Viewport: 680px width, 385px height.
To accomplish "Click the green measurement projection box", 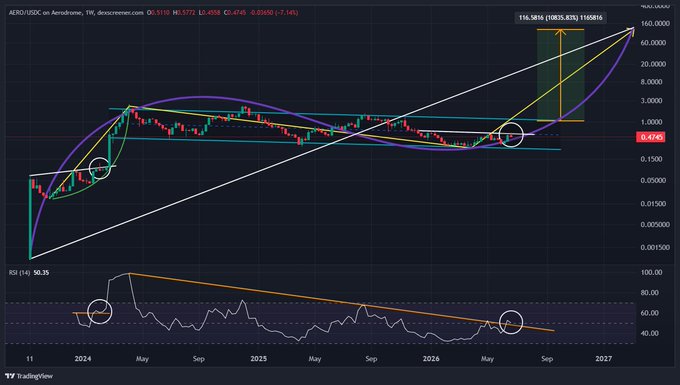I will pyautogui.click(x=561, y=75).
